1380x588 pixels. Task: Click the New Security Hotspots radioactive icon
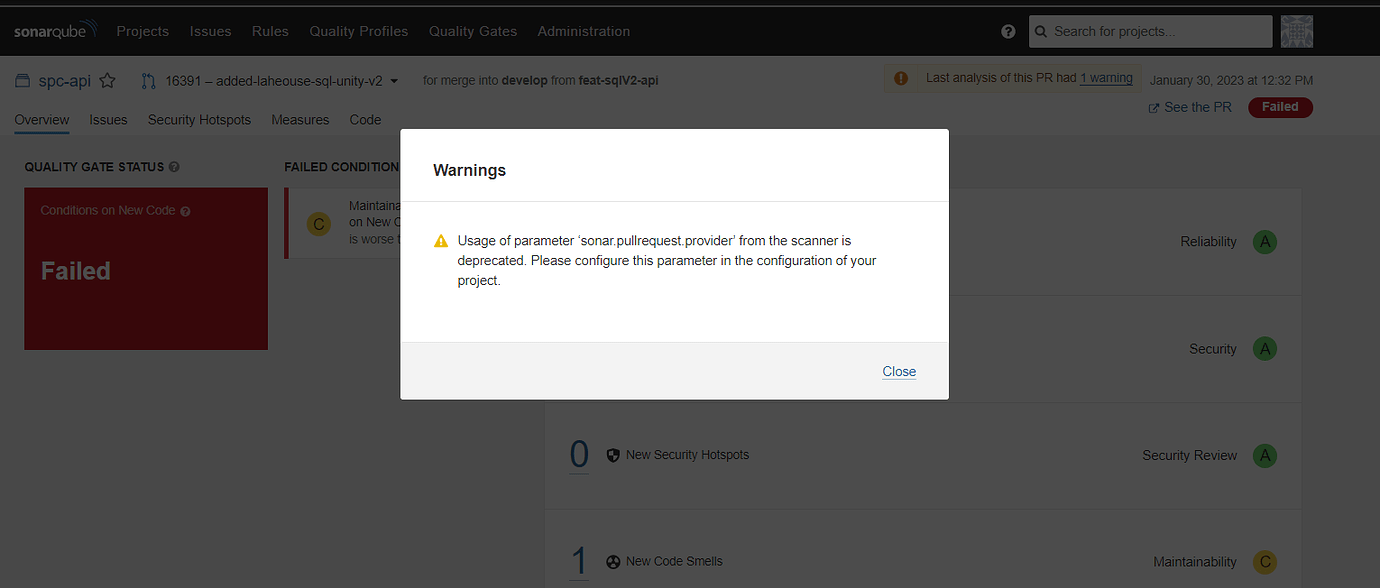(613, 454)
